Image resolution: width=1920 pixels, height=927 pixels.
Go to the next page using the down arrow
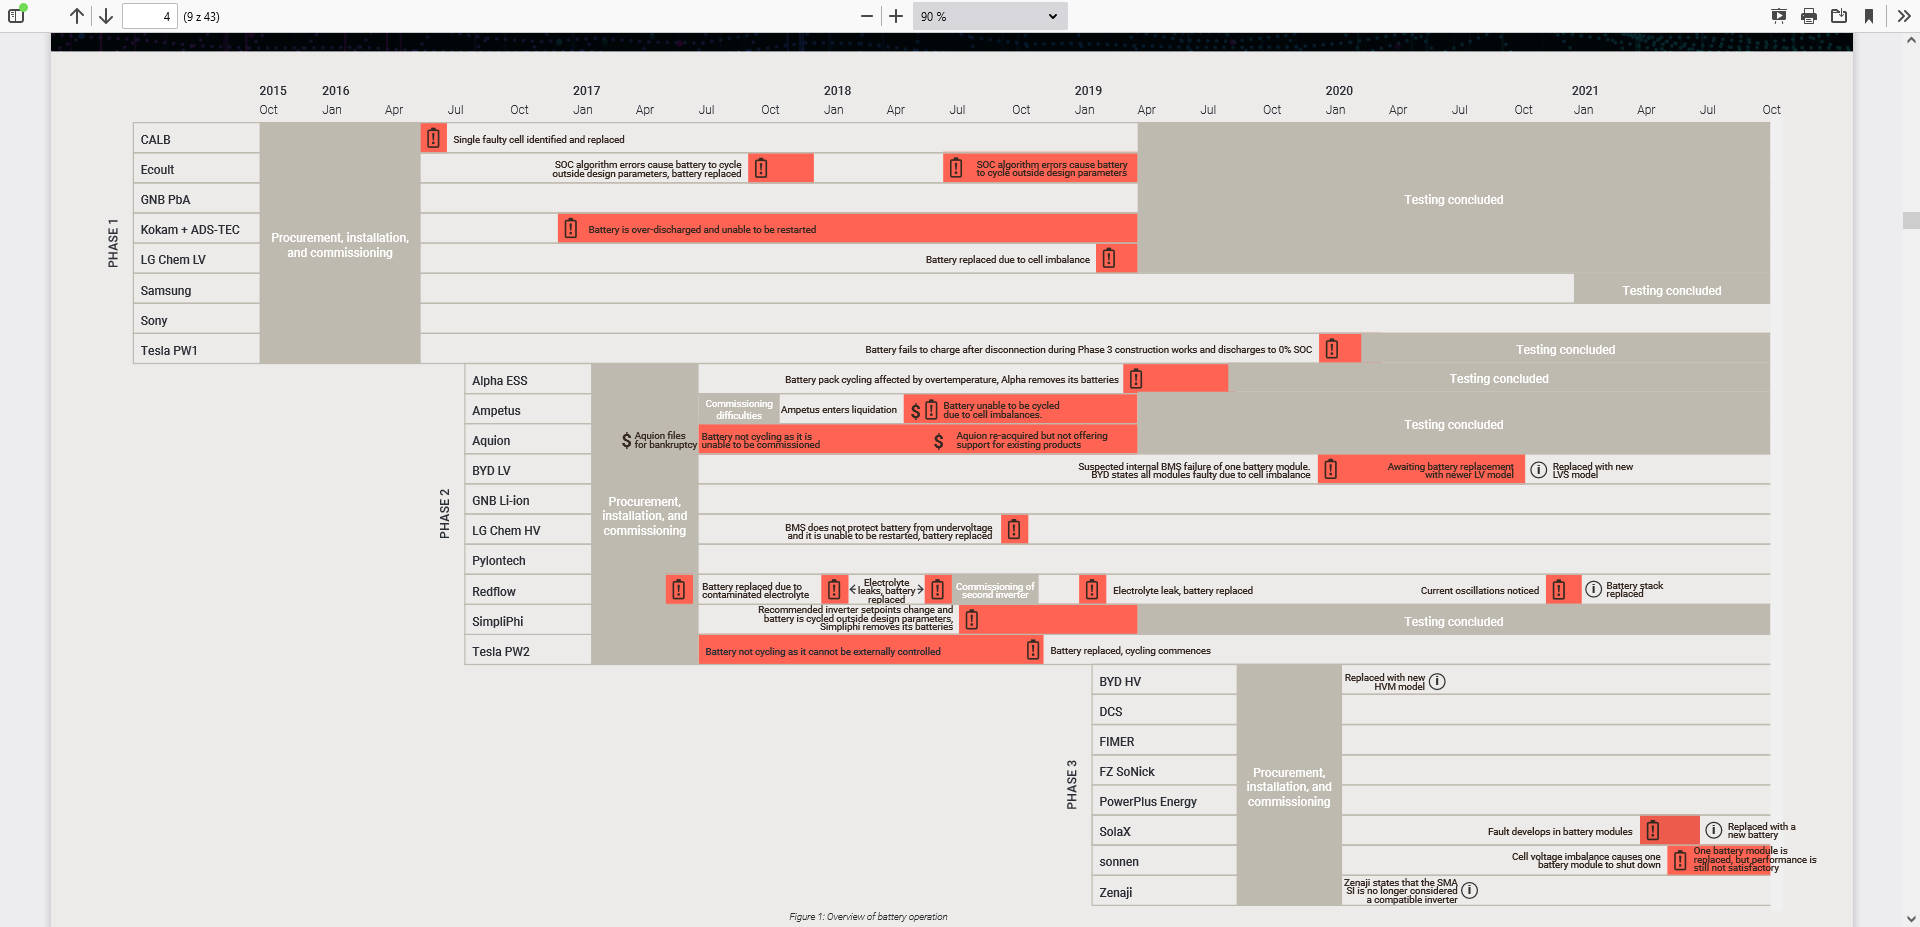tap(106, 16)
